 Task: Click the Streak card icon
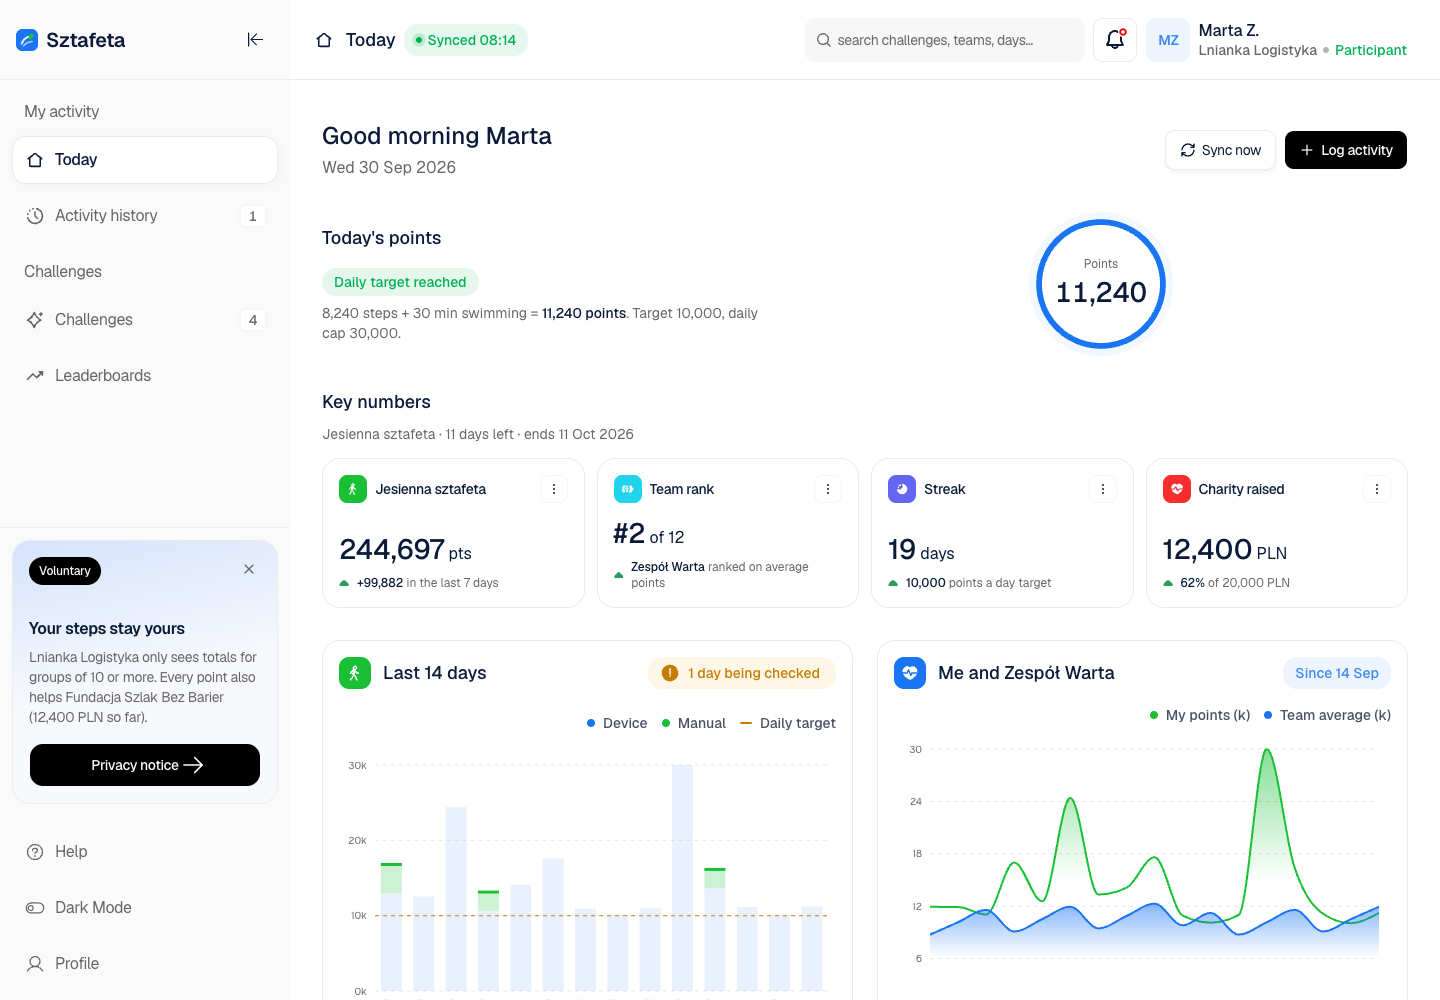tap(902, 489)
